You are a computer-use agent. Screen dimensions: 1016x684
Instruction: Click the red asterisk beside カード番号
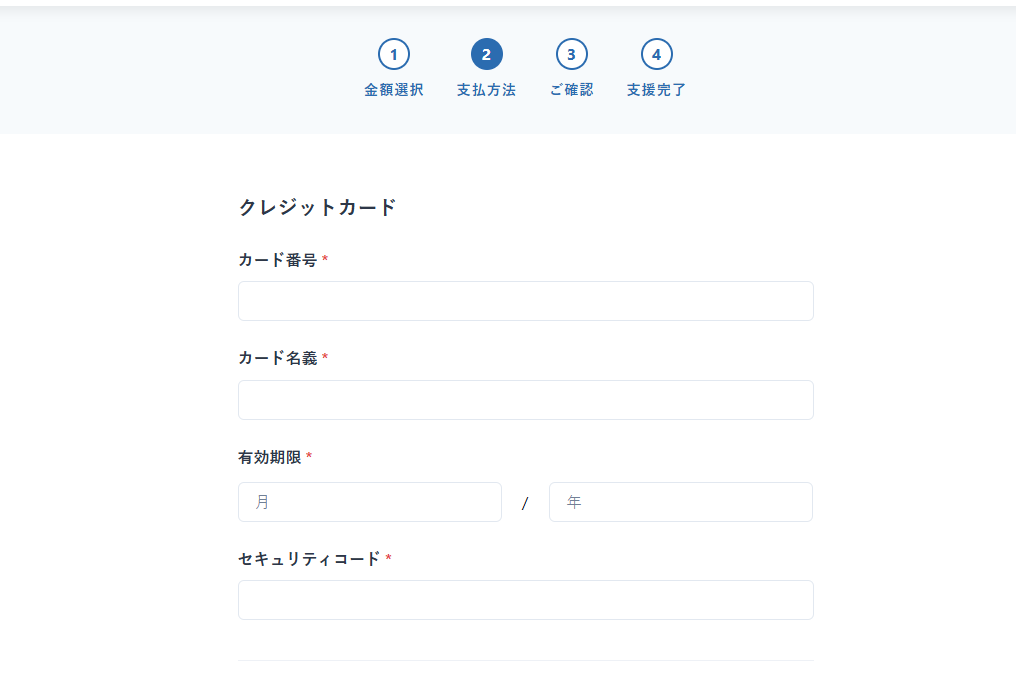(325, 260)
